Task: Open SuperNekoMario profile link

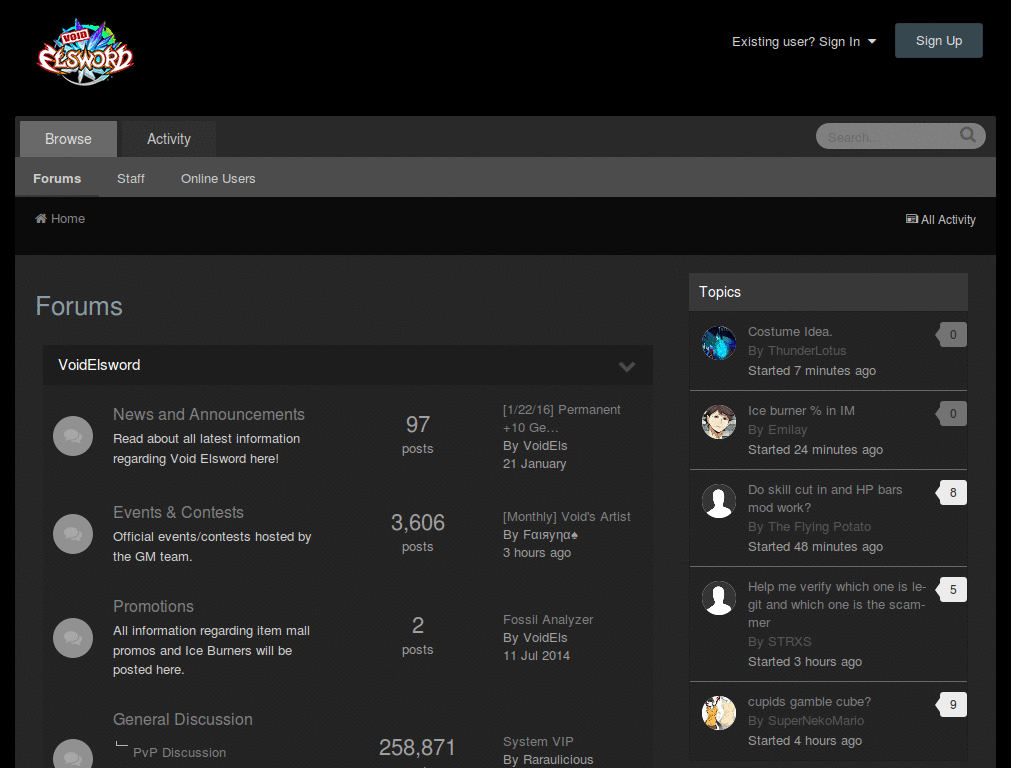Action: (816, 720)
